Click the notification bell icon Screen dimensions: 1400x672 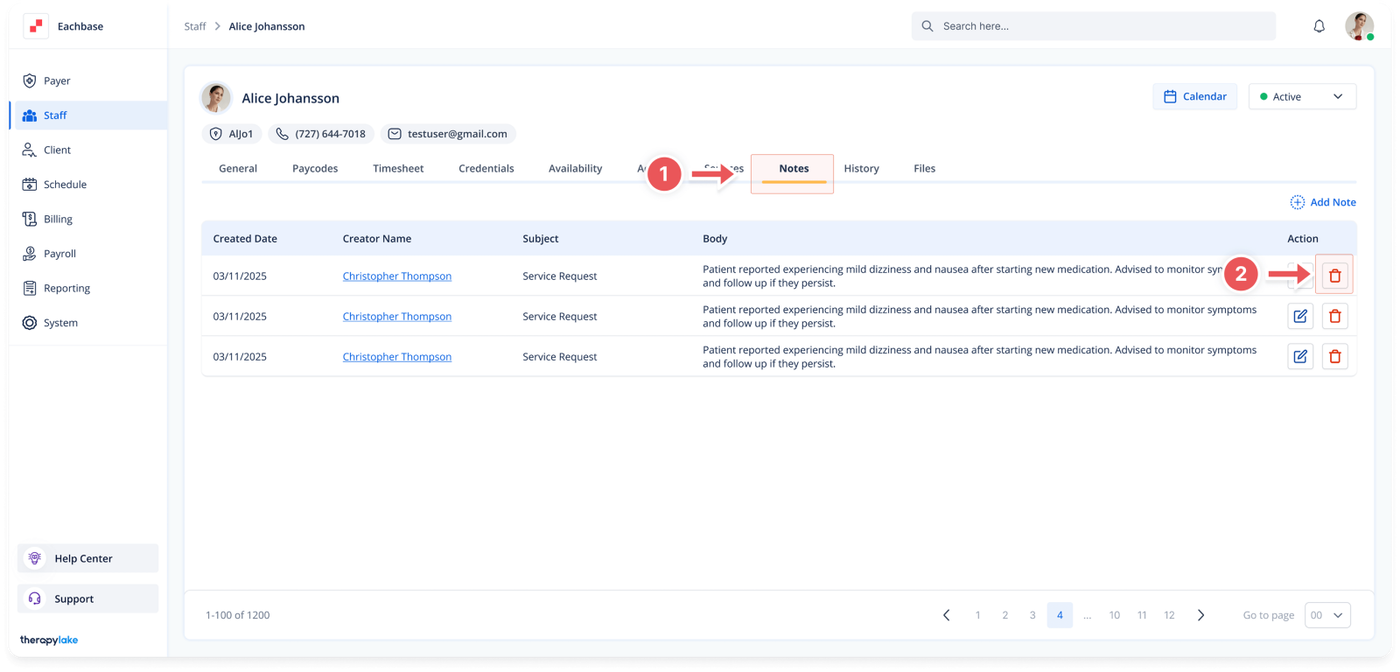(x=1319, y=26)
